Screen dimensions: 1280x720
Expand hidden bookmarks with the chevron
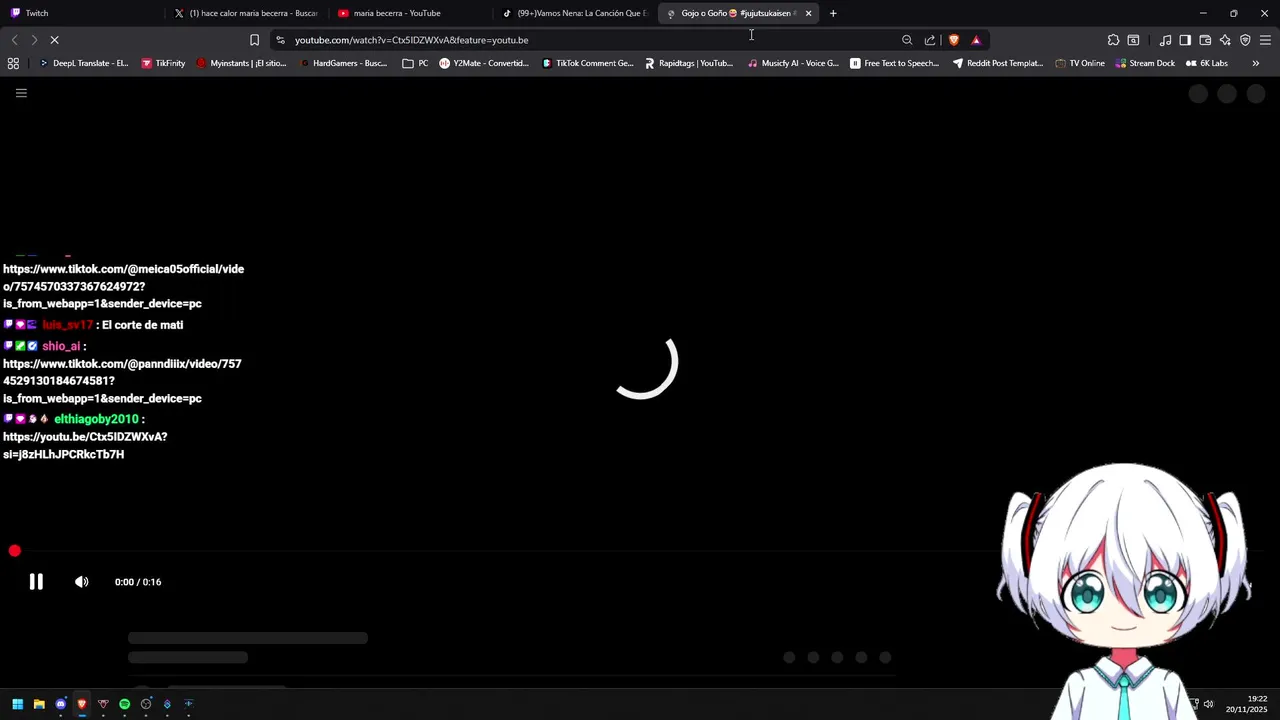pyautogui.click(x=1255, y=63)
